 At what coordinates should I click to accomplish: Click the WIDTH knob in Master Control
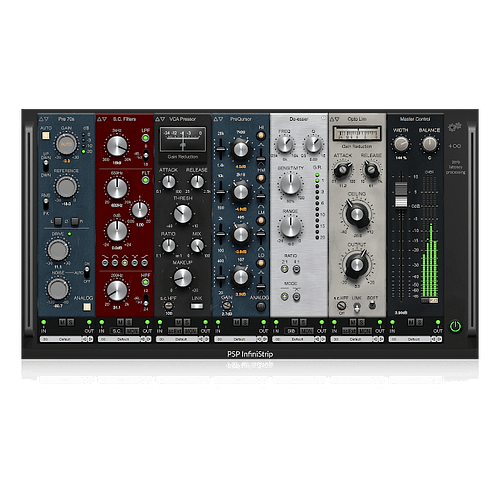click(401, 144)
